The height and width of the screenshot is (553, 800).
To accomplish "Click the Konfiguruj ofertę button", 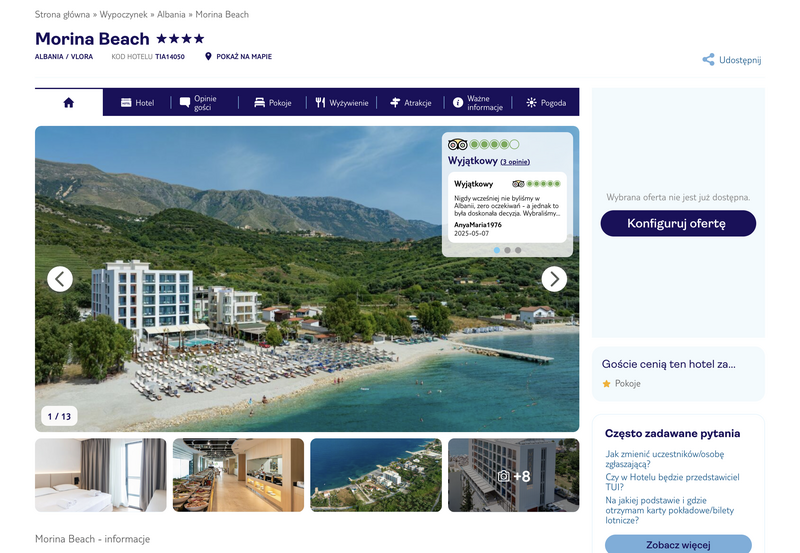I will 678,223.
